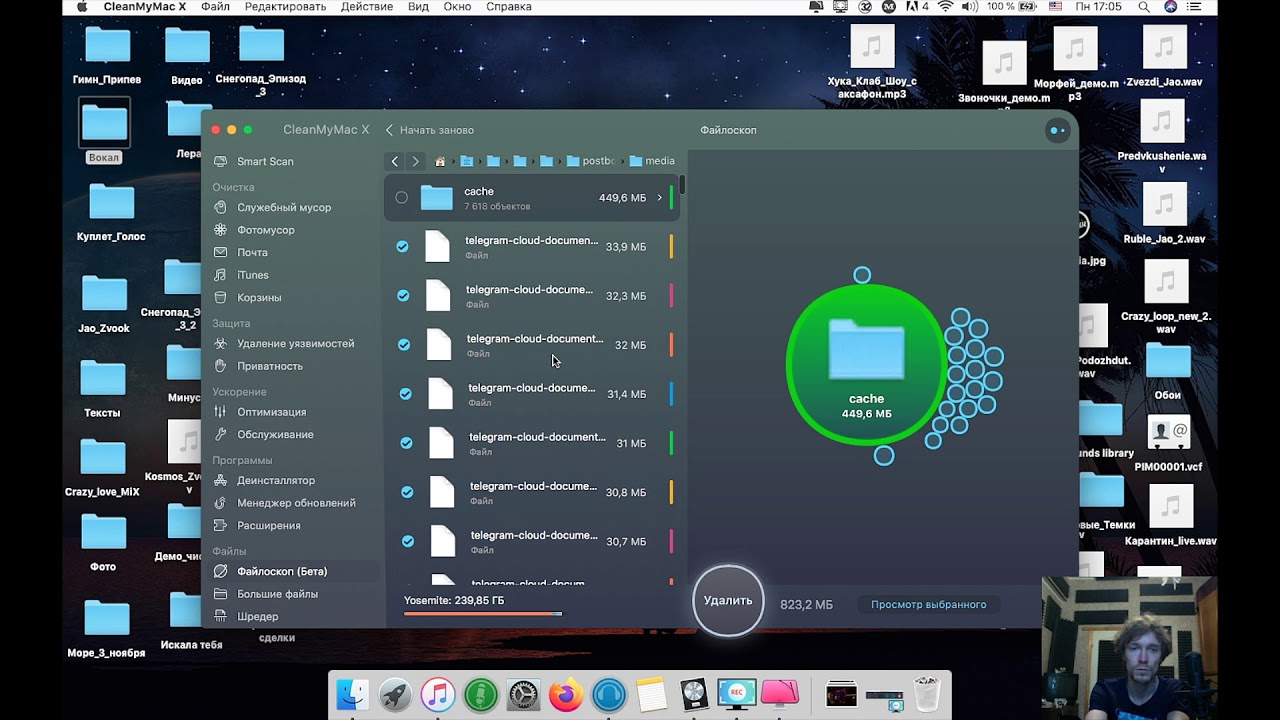This screenshot has height=720, width=1280.
Task: Open Оптимизация module
Action: click(271, 412)
